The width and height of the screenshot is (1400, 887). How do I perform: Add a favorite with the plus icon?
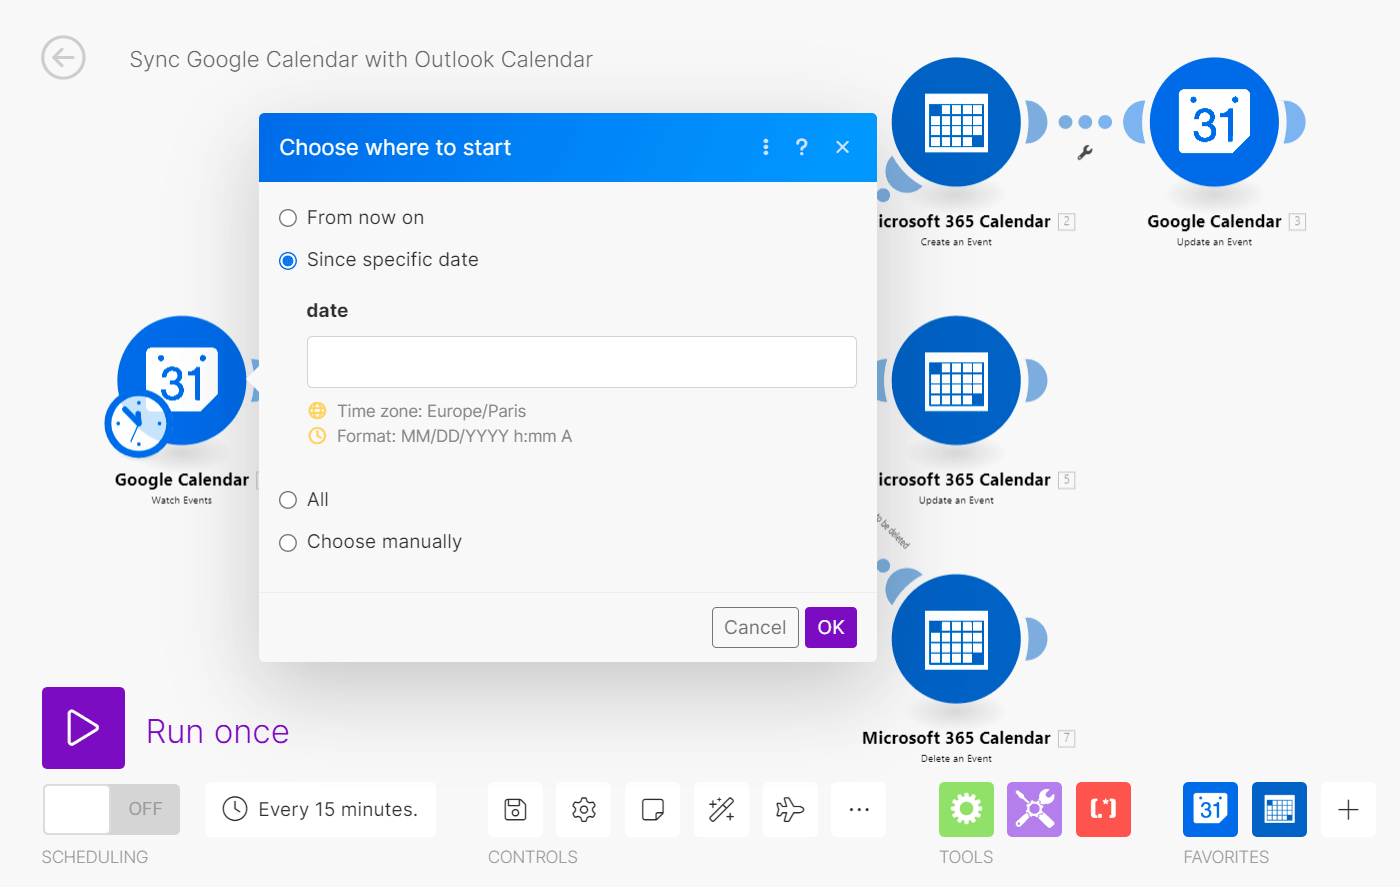[x=1348, y=809]
